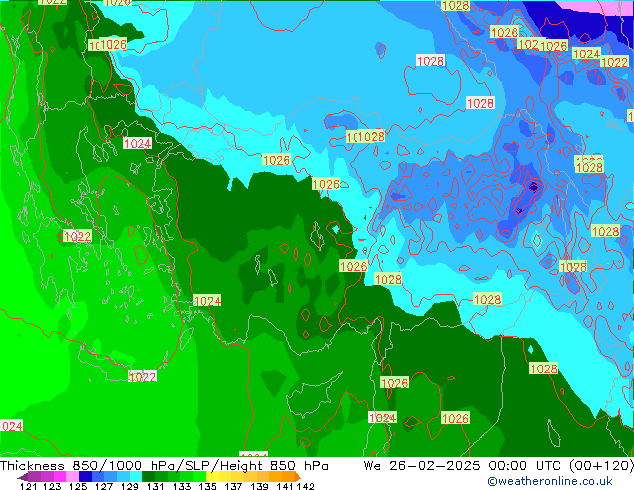Click the overlapping '1c1026' isobar label
This screenshot has width=634, height=490.
coord(108,44)
